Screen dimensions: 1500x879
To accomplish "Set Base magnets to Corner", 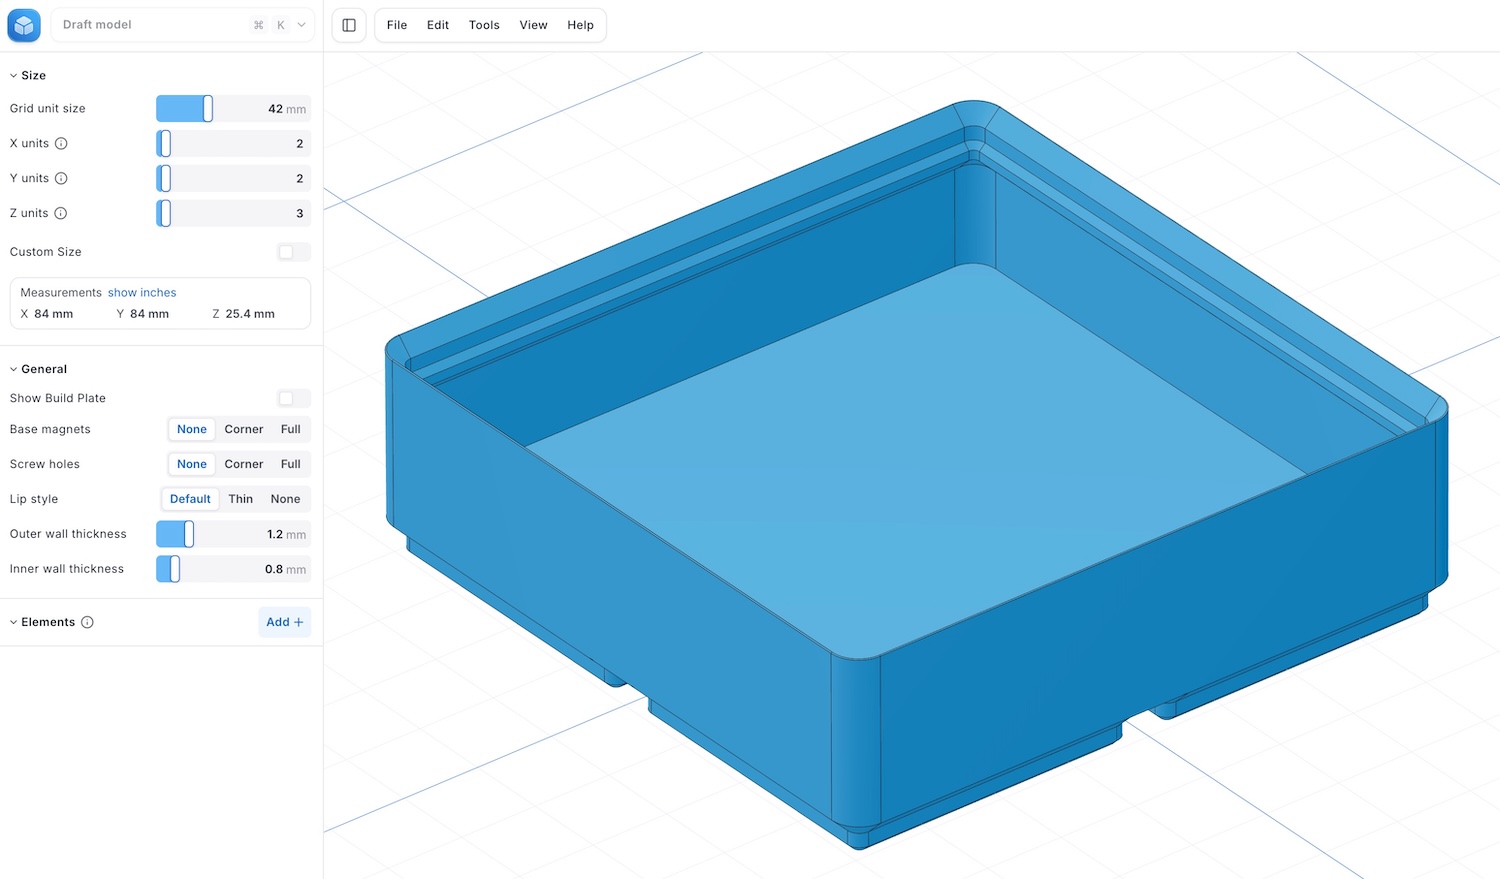I will coord(243,429).
